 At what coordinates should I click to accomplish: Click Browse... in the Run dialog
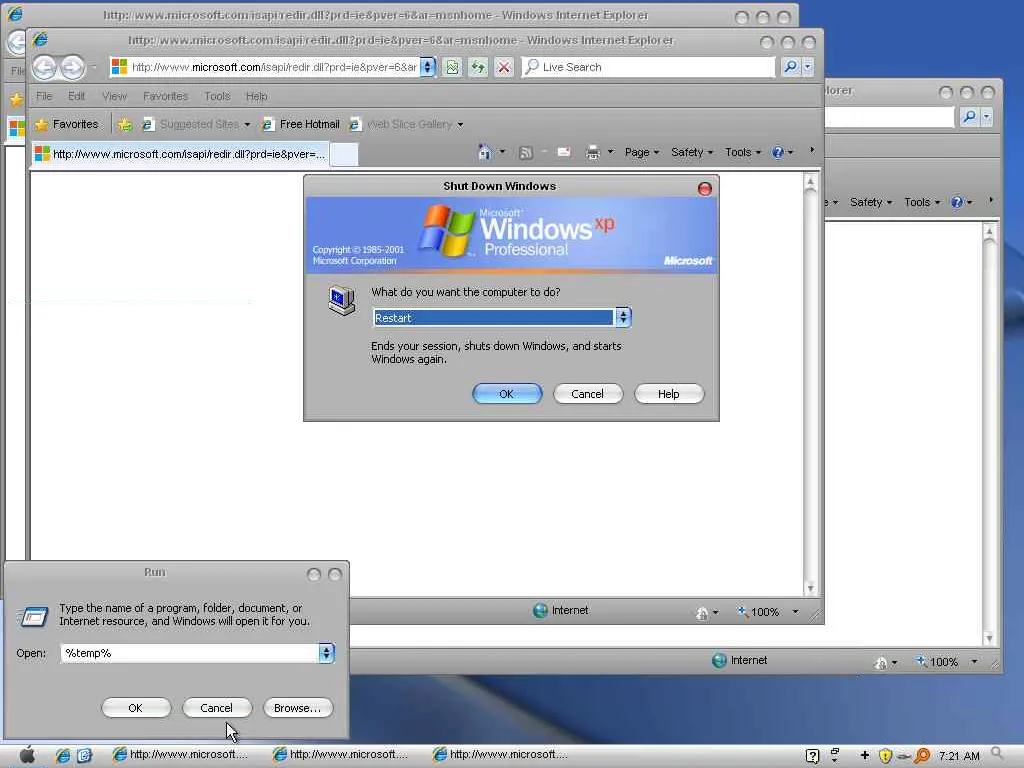[x=298, y=708]
